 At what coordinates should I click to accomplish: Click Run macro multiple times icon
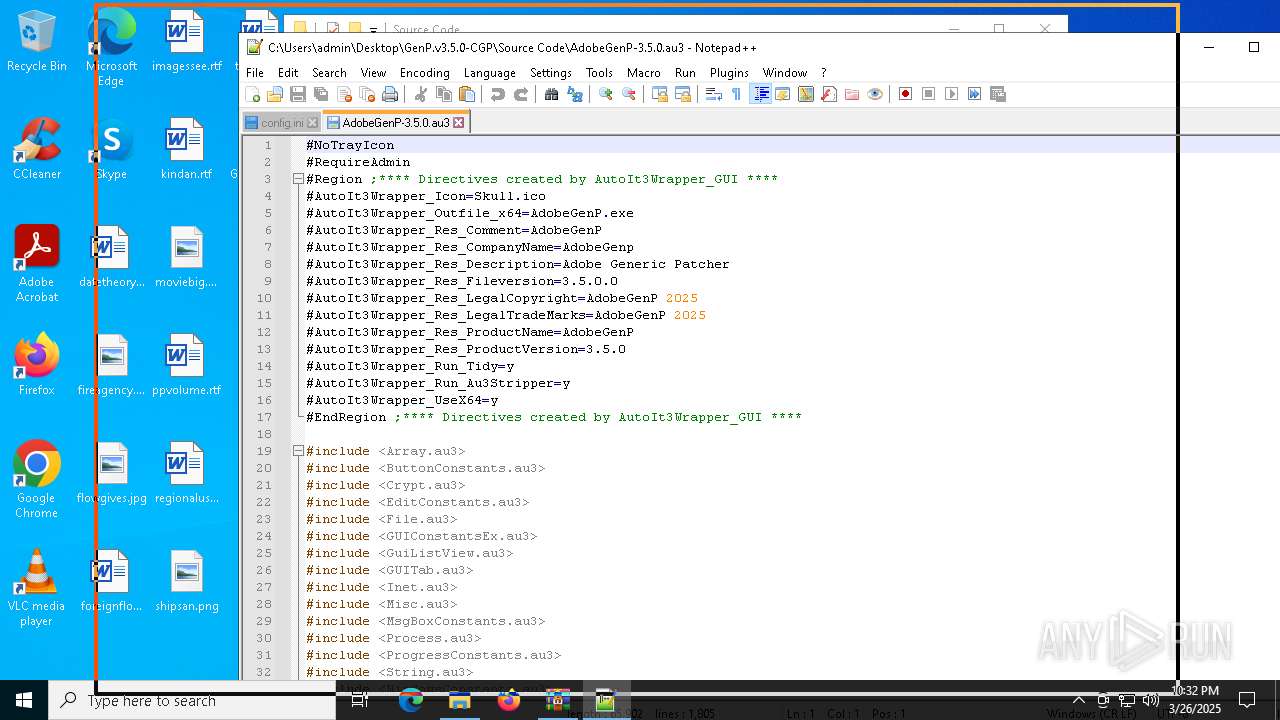[x=975, y=94]
